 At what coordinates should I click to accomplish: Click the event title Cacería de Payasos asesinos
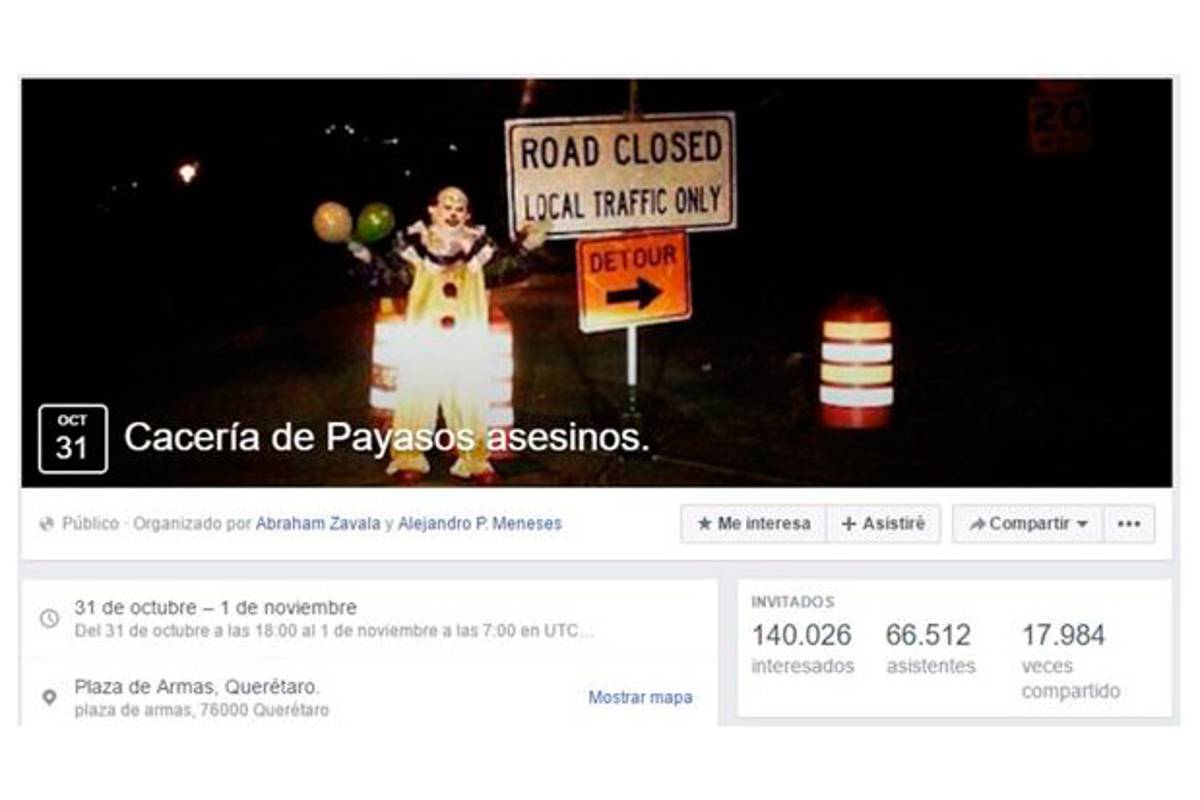387,437
